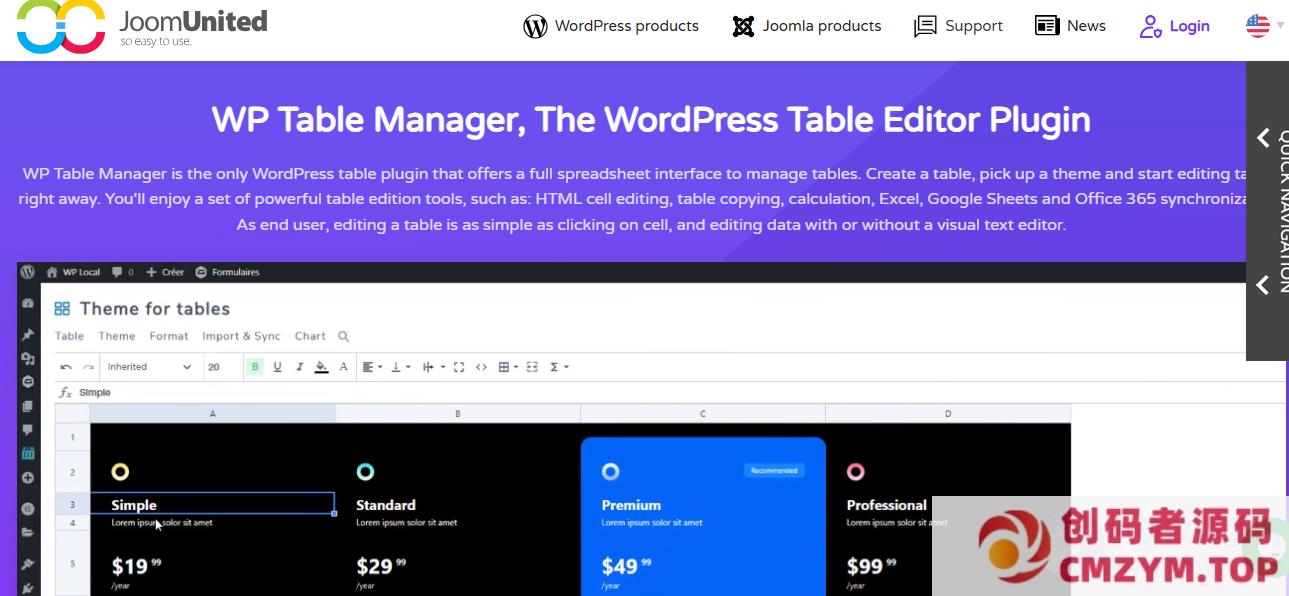Click the fullscreen selection icon
Screen dimensions: 1289x596
[x=459, y=367]
